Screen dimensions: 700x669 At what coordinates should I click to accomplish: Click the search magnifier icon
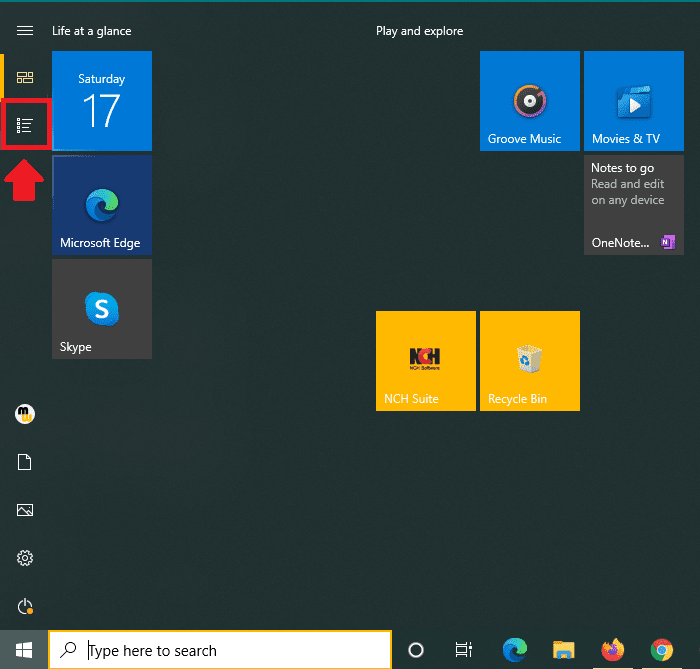pos(68,650)
